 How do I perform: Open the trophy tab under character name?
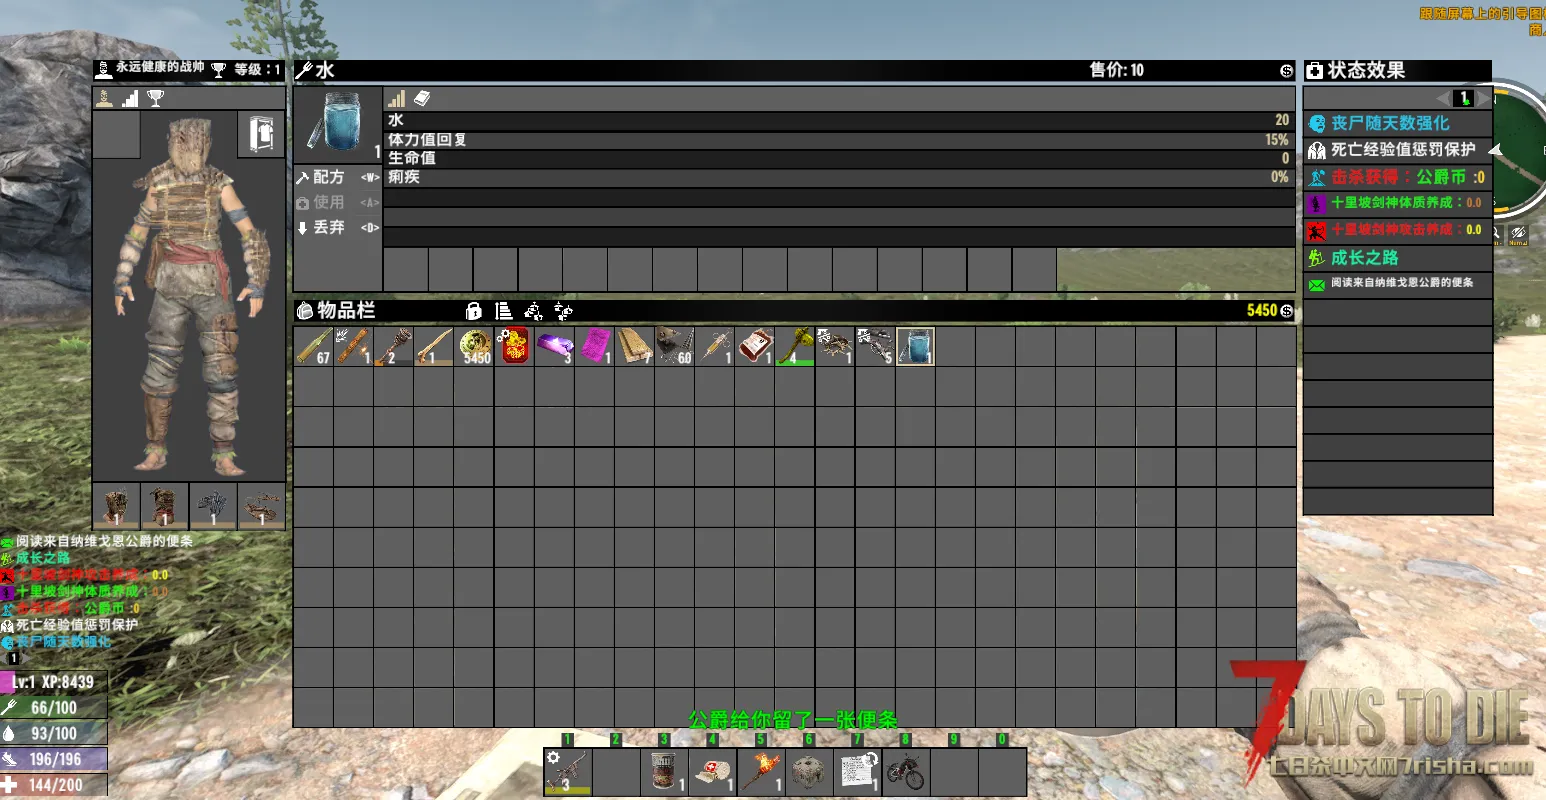[155, 98]
